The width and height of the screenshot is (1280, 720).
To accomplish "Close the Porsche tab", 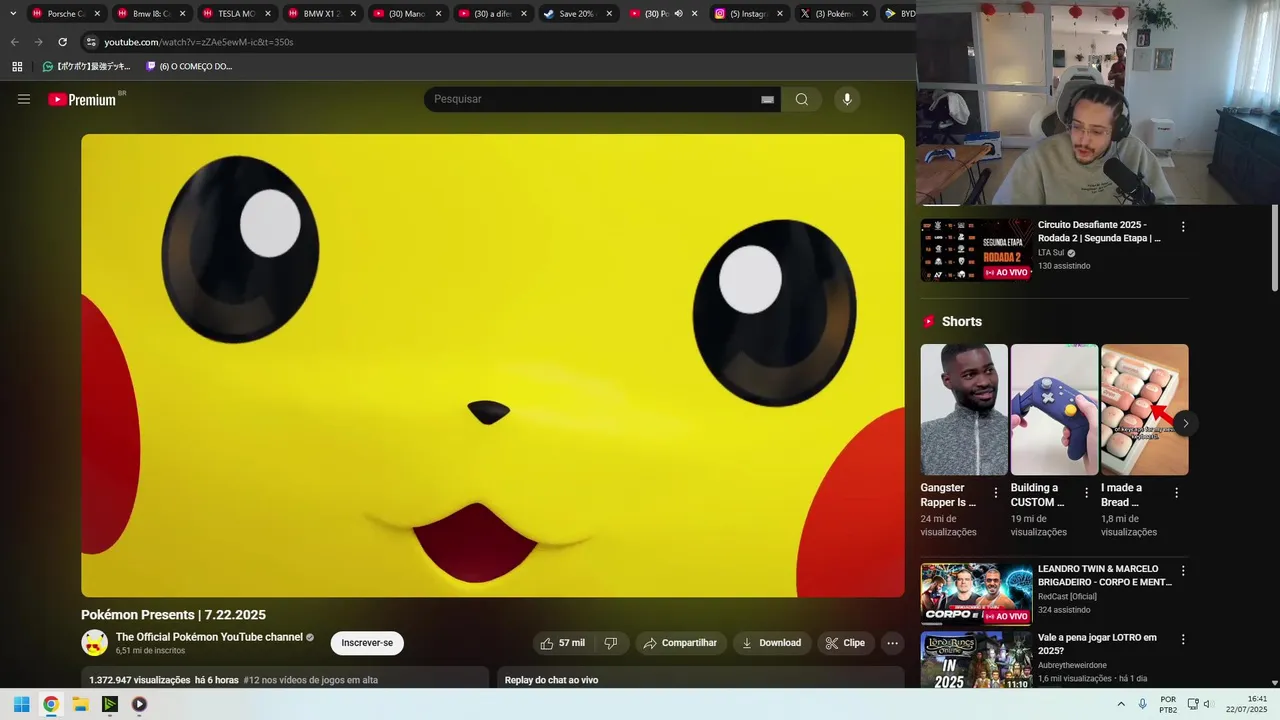I will click(97, 14).
